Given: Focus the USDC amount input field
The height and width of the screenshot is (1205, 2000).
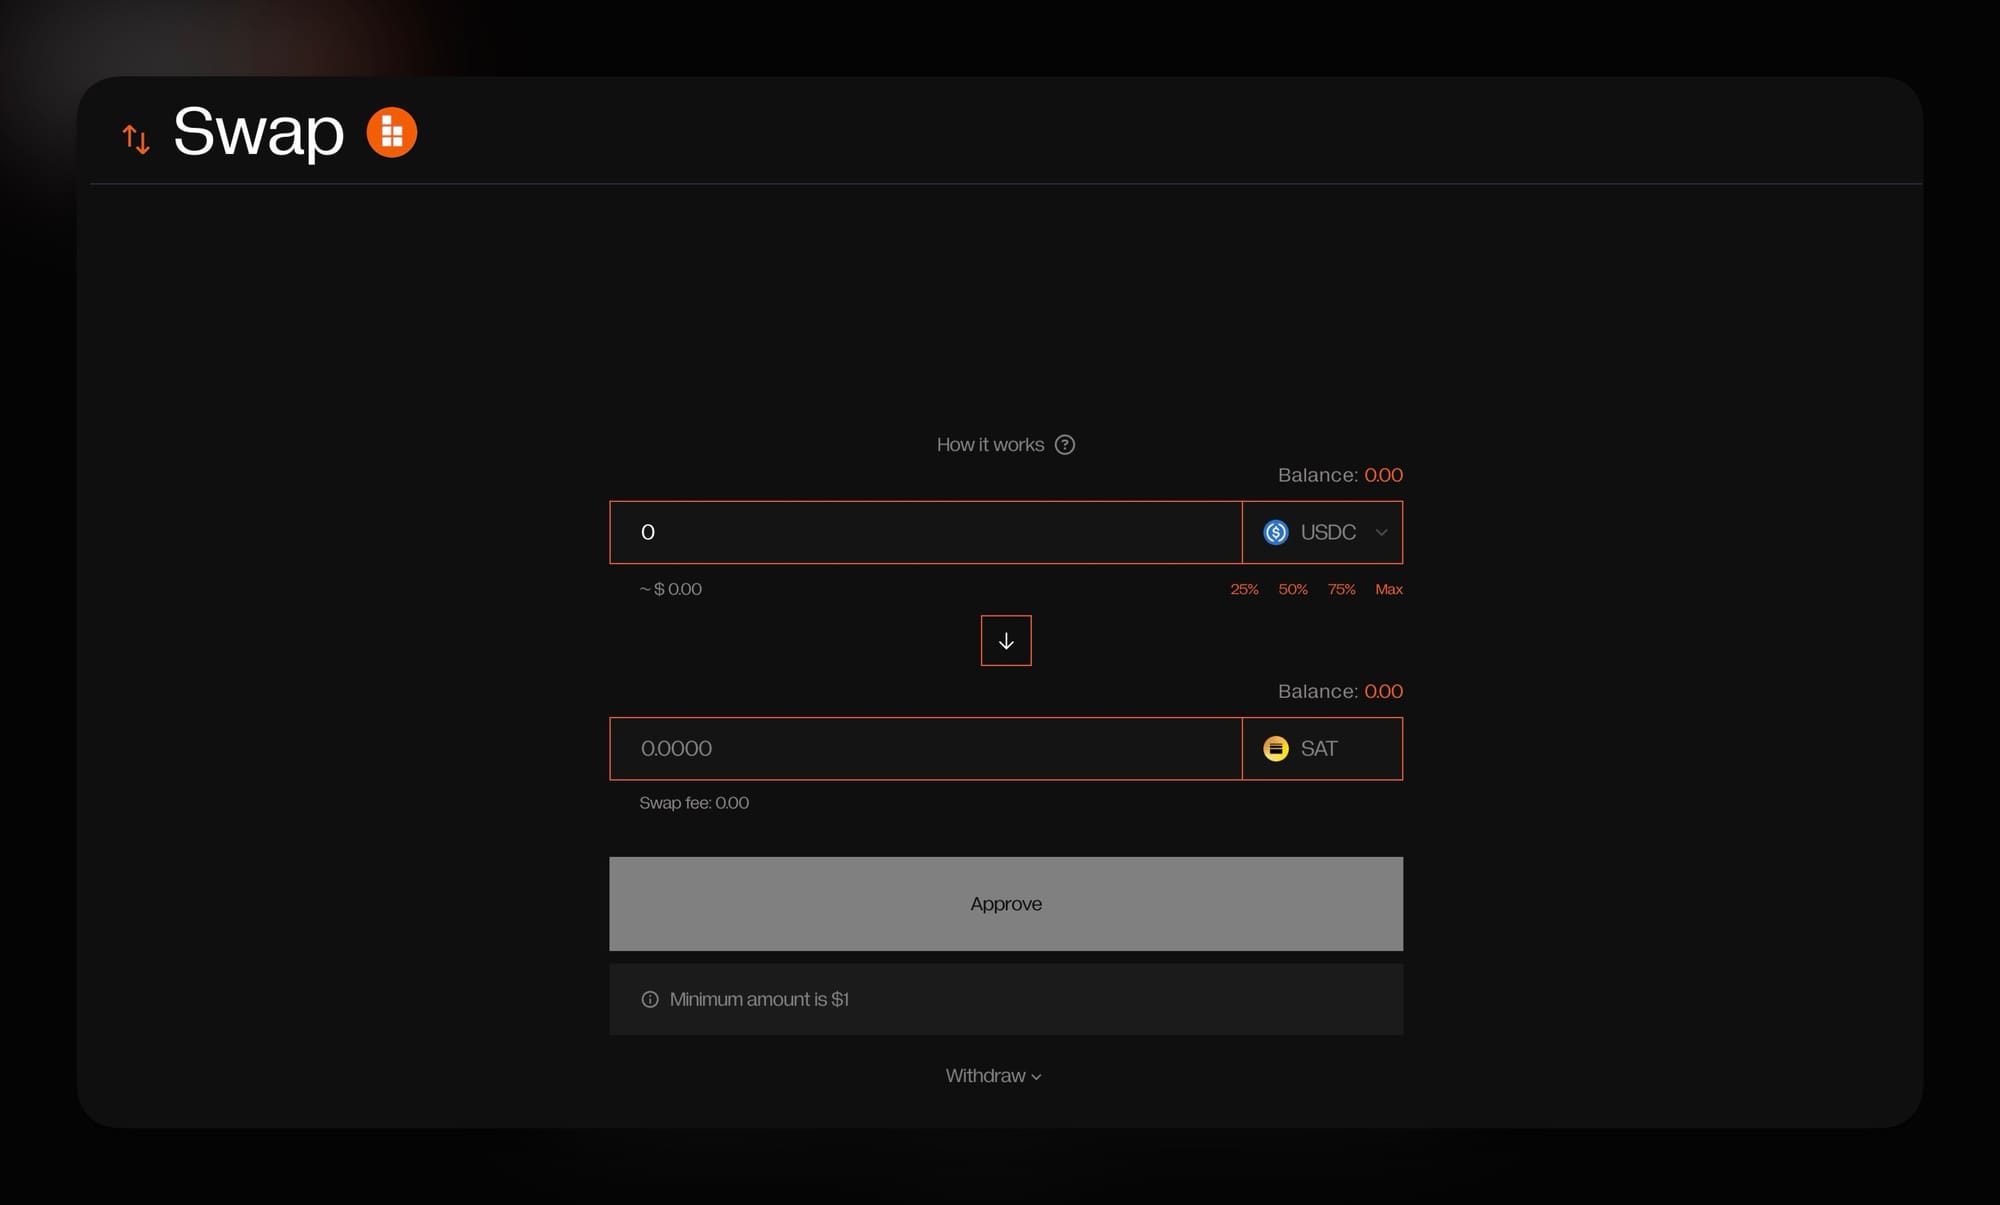Looking at the screenshot, I should [x=925, y=532].
